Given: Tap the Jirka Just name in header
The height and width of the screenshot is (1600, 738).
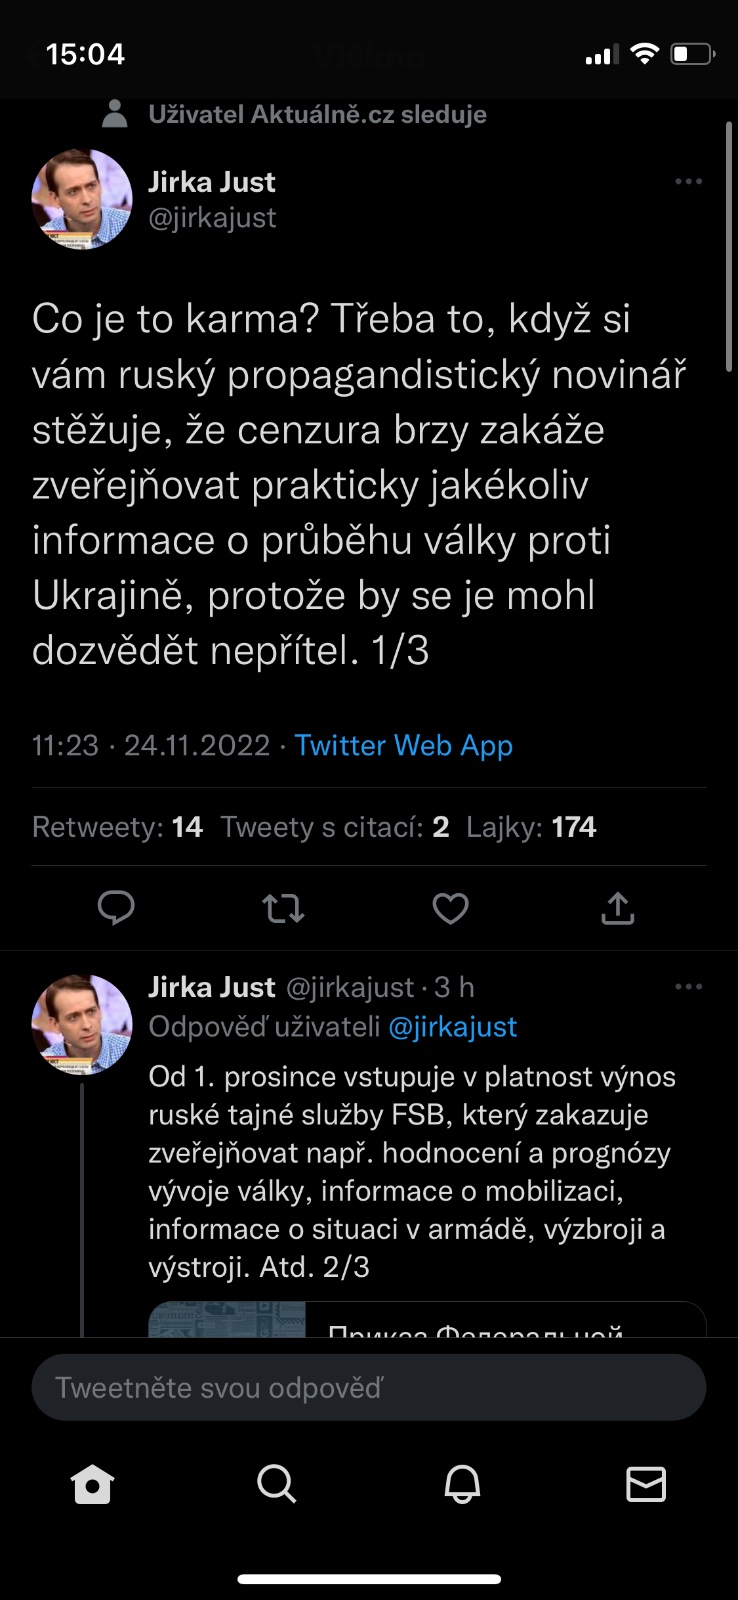Looking at the screenshot, I should point(212,182).
